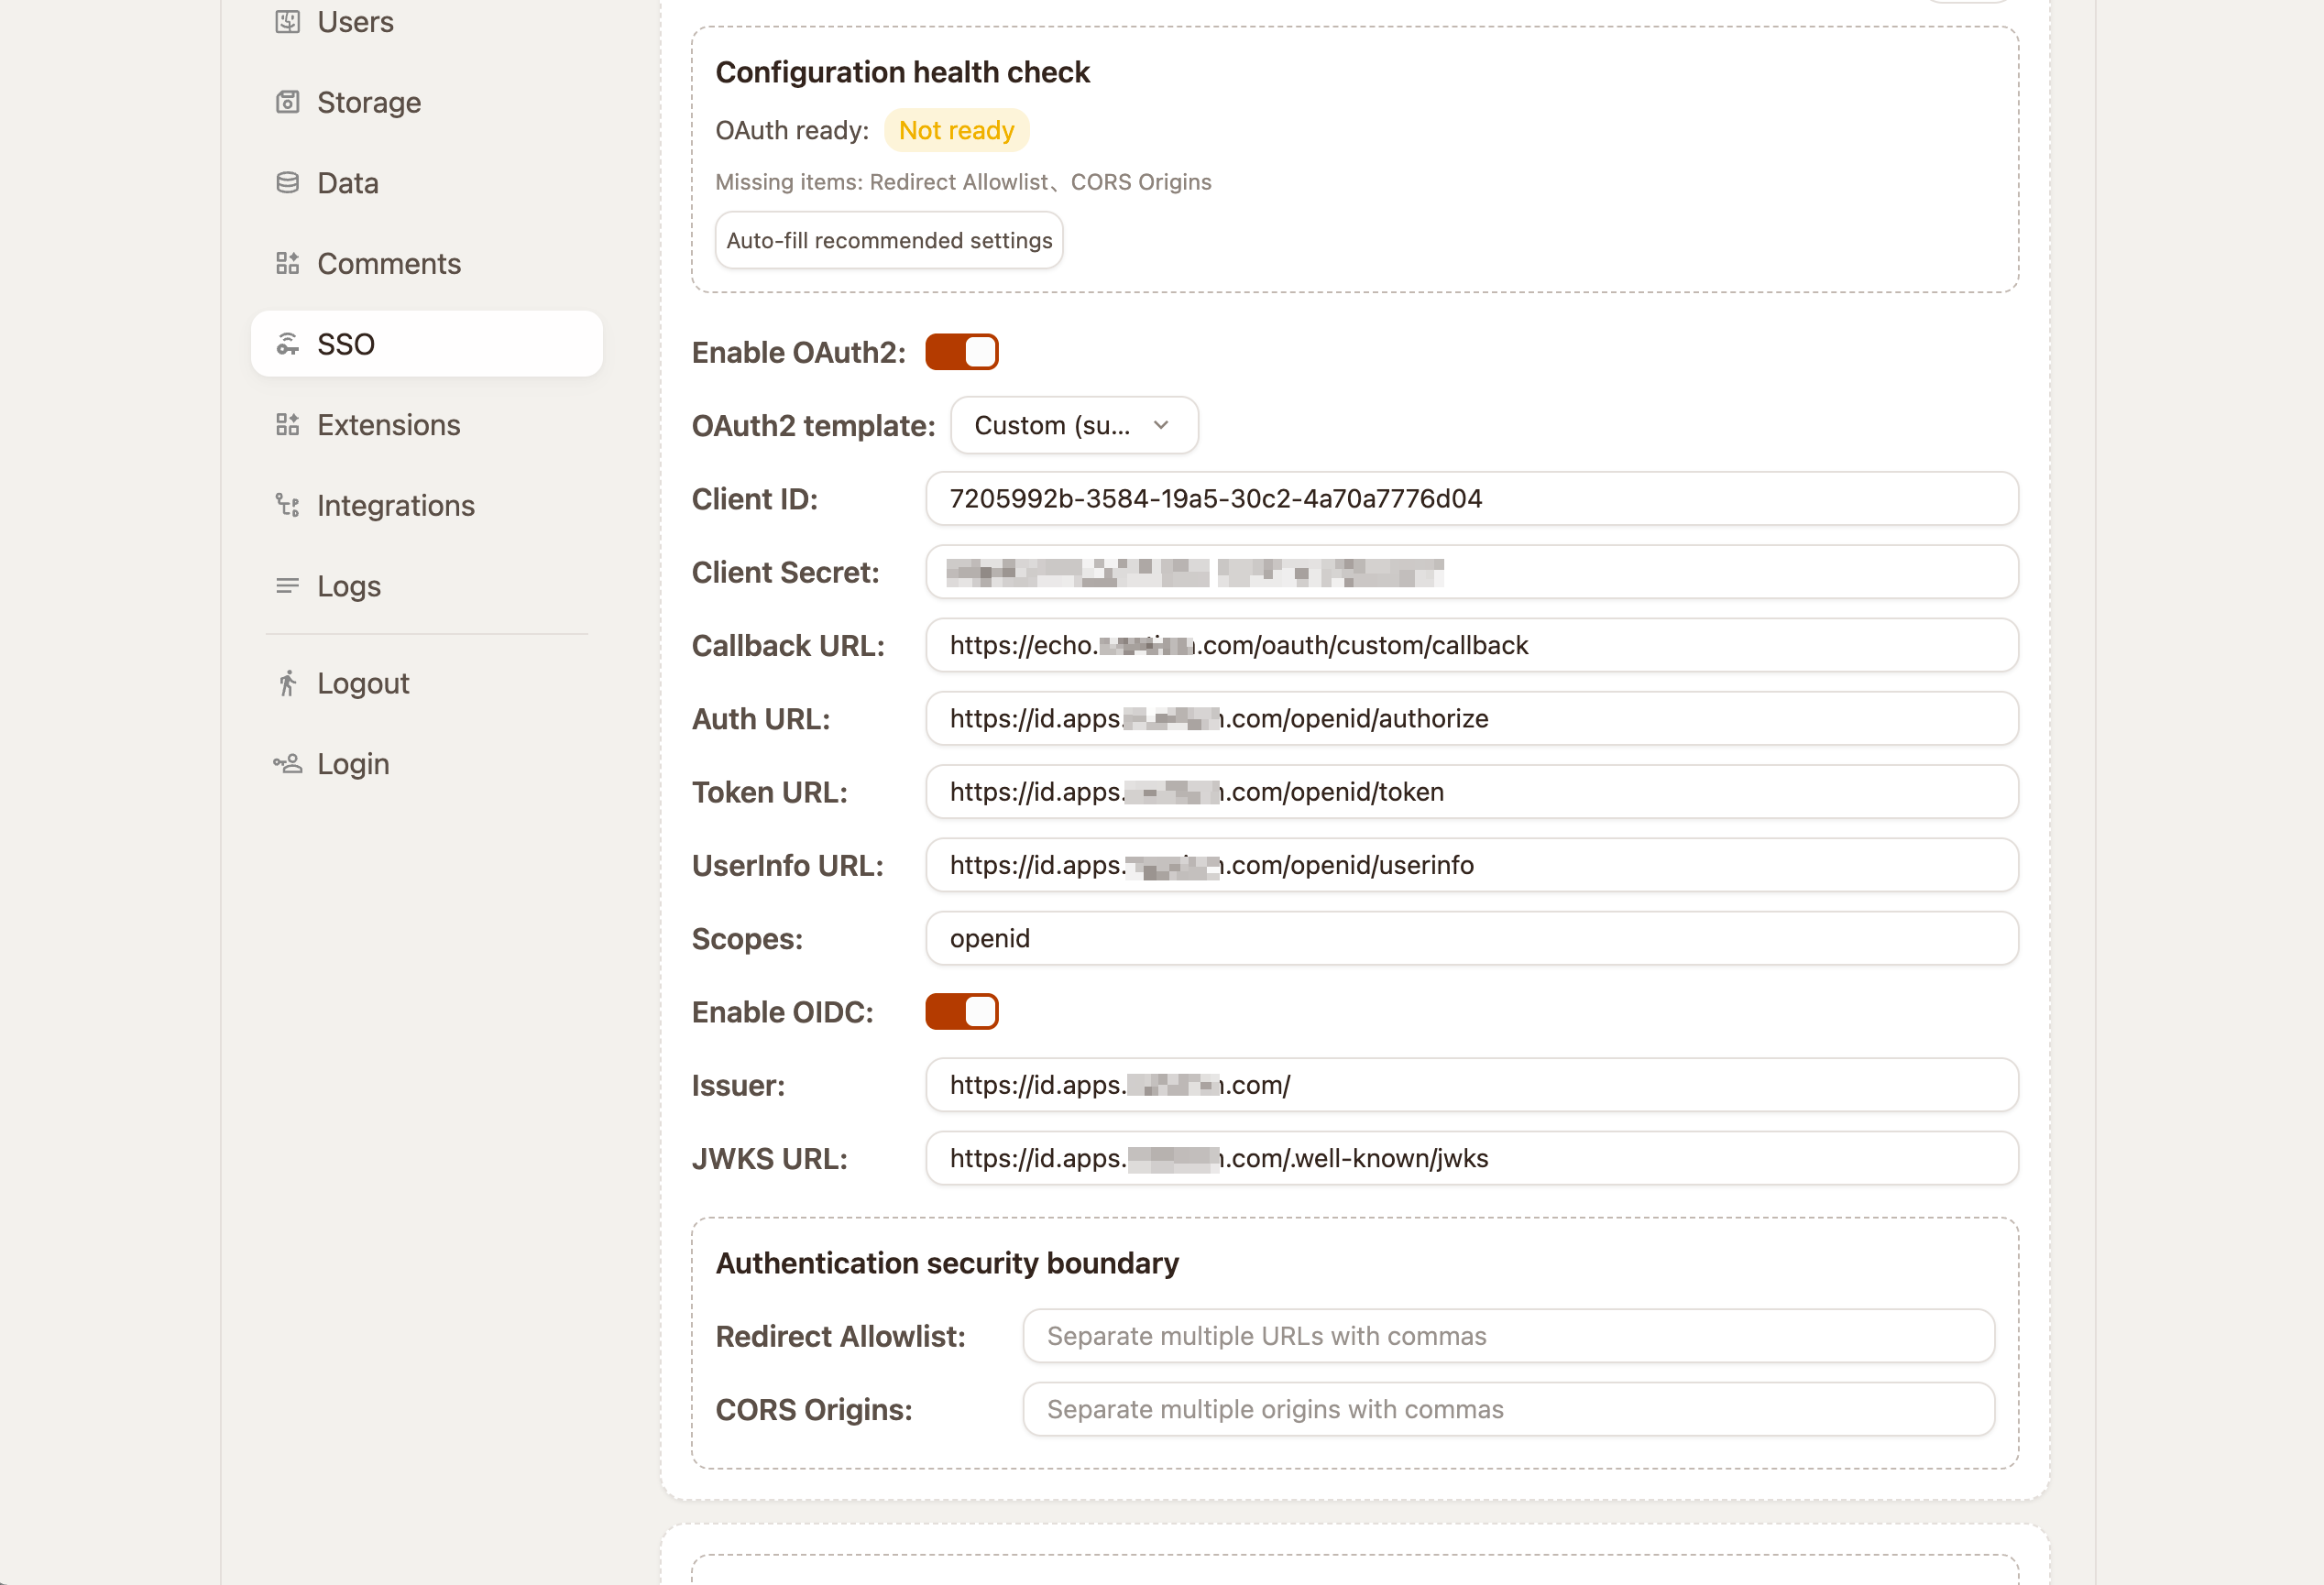Focus the Client ID field
This screenshot has height=1585, width=2324.
click(1471, 498)
